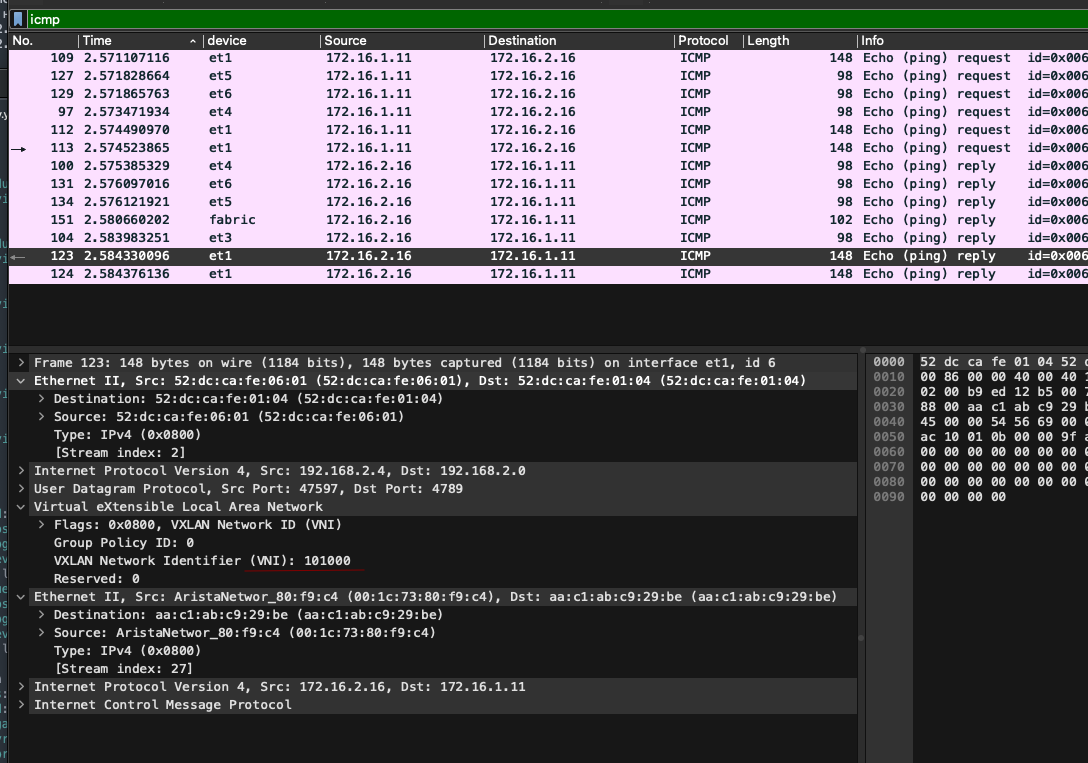1088x763 pixels.
Task: Expand the VXLAN Flags 0x0800 field
Action: (x=42, y=525)
